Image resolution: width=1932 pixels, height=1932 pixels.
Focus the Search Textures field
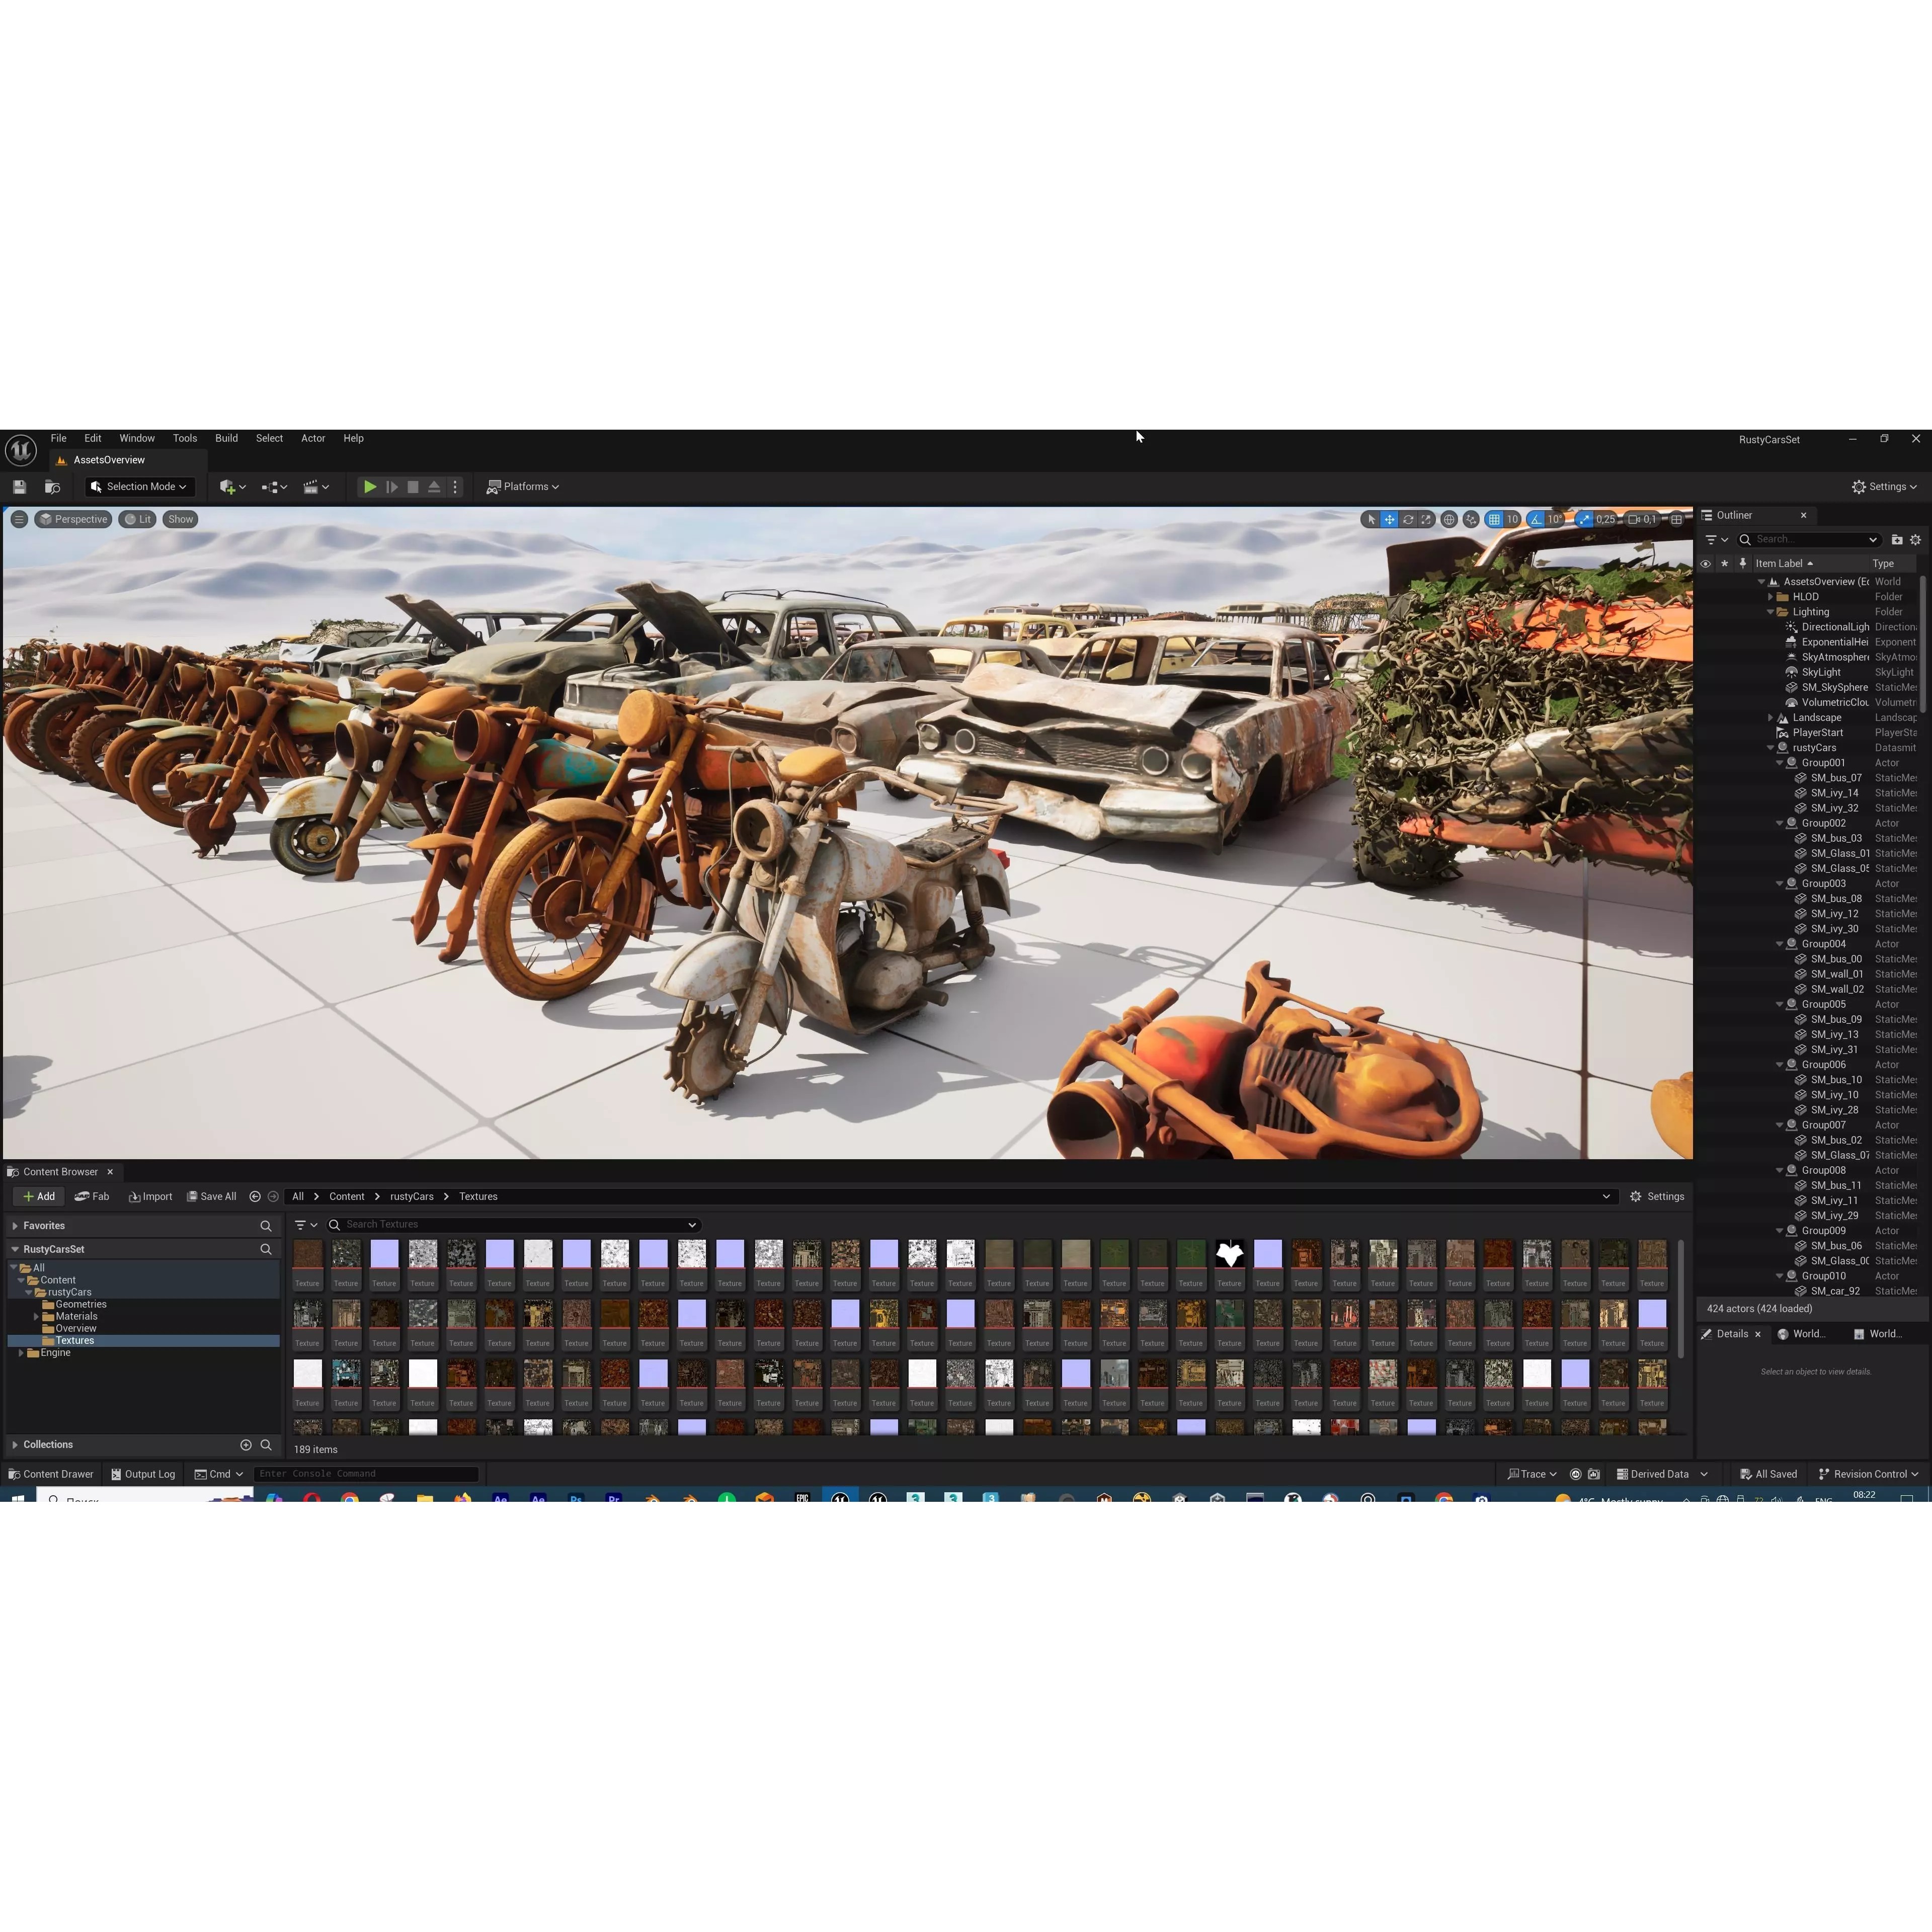pos(513,1225)
